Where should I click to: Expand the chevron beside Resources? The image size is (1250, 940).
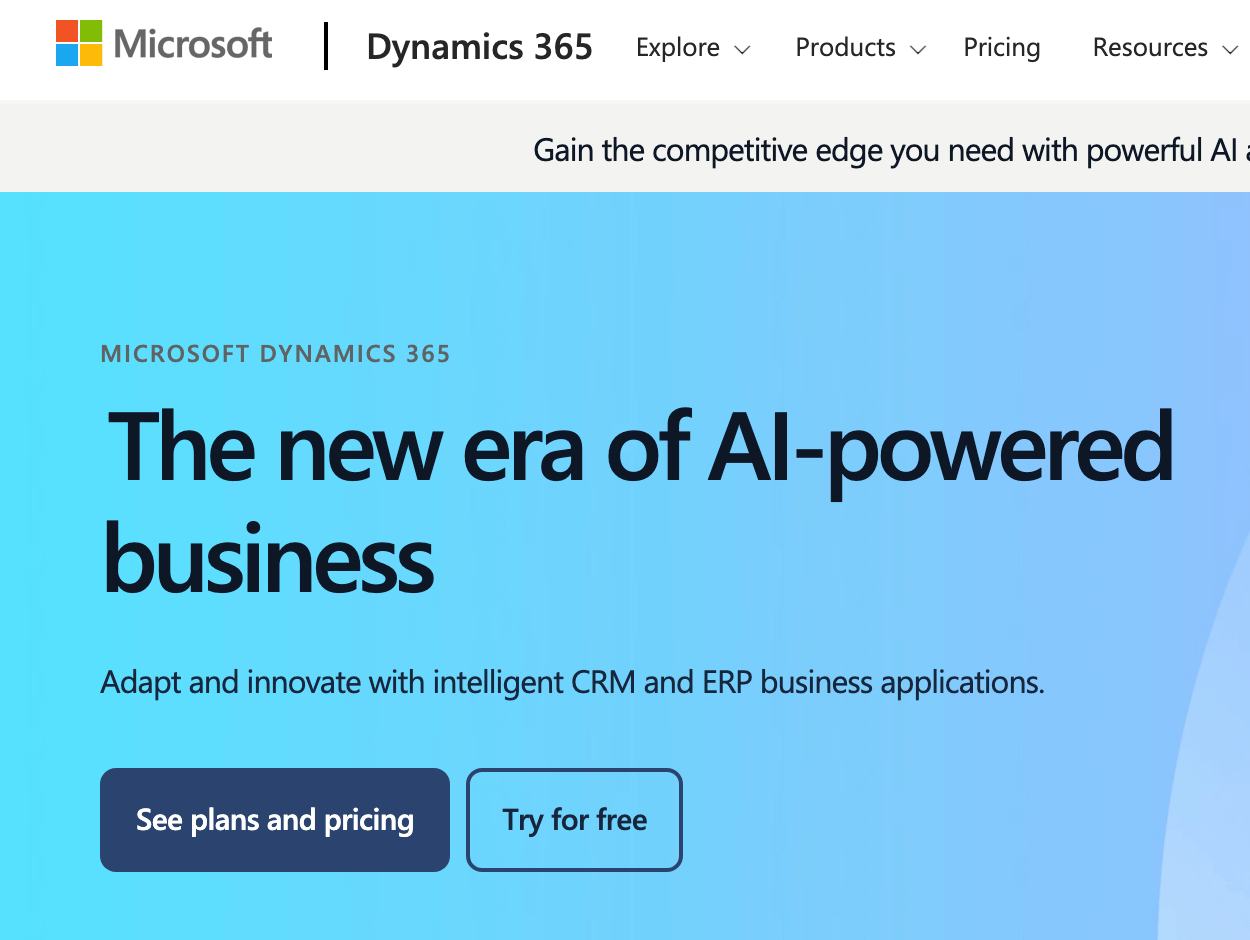(1231, 49)
